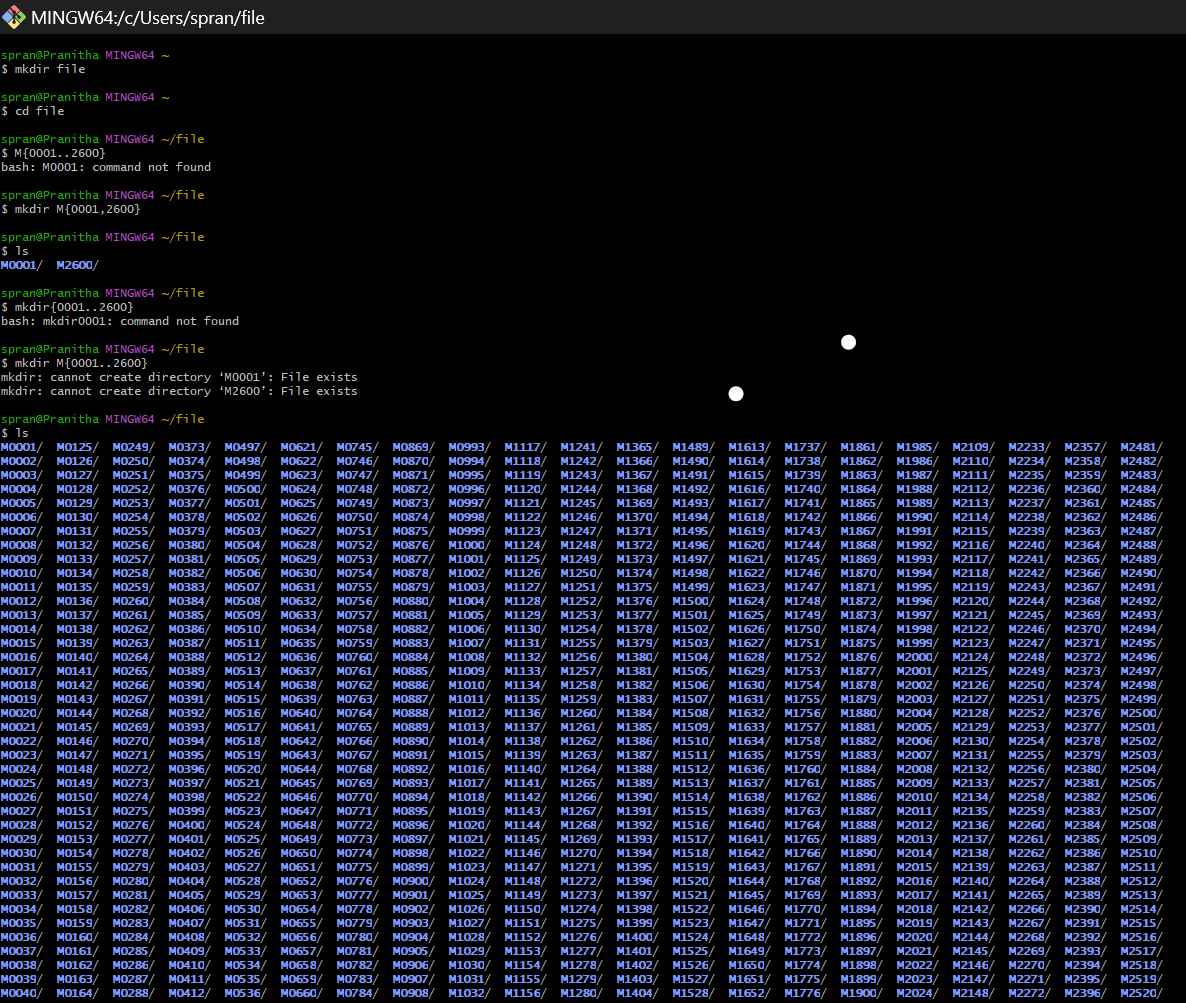Click directory M0125/ in listing
The height and width of the screenshot is (1003, 1186).
pos(77,447)
